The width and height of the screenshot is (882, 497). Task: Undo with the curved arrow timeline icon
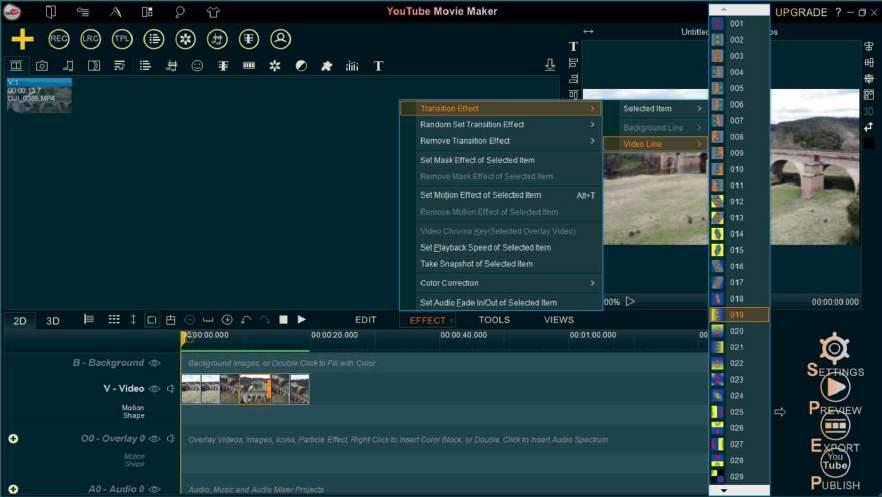tap(246, 320)
